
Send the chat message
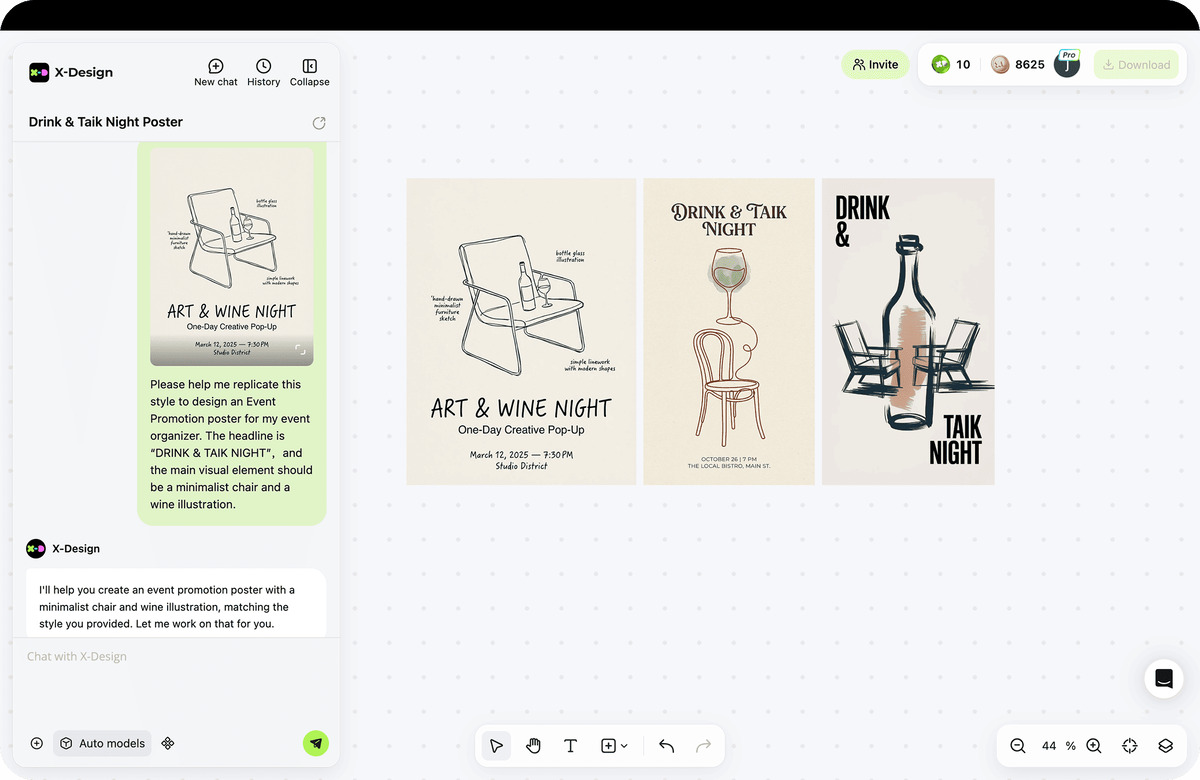pos(316,743)
